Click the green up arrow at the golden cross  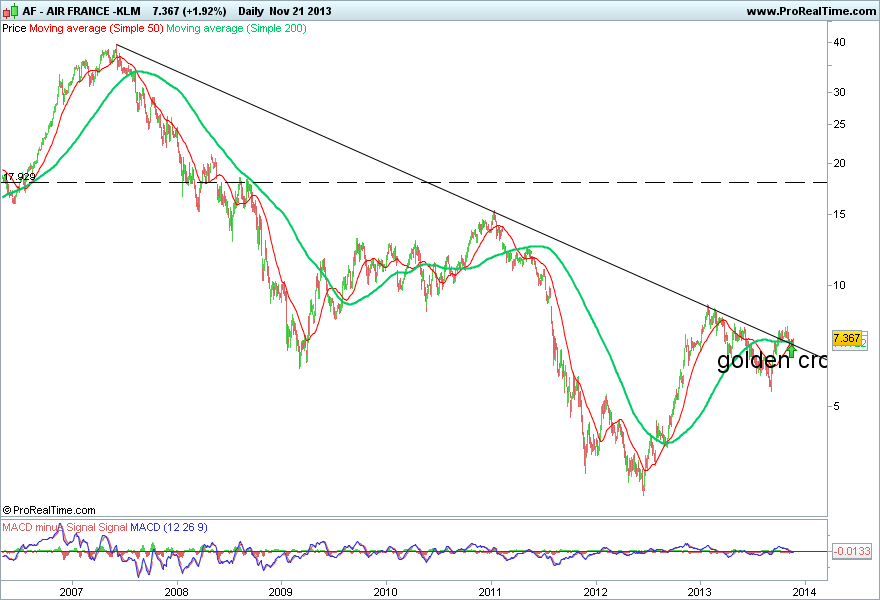coord(791,350)
